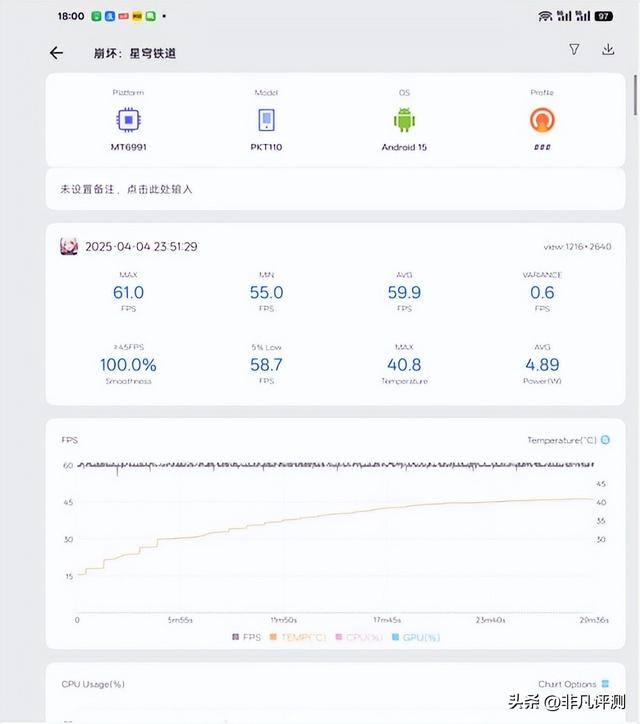The width and height of the screenshot is (640, 724).
Task: Tap the download report icon
Action: pos(608,49)
